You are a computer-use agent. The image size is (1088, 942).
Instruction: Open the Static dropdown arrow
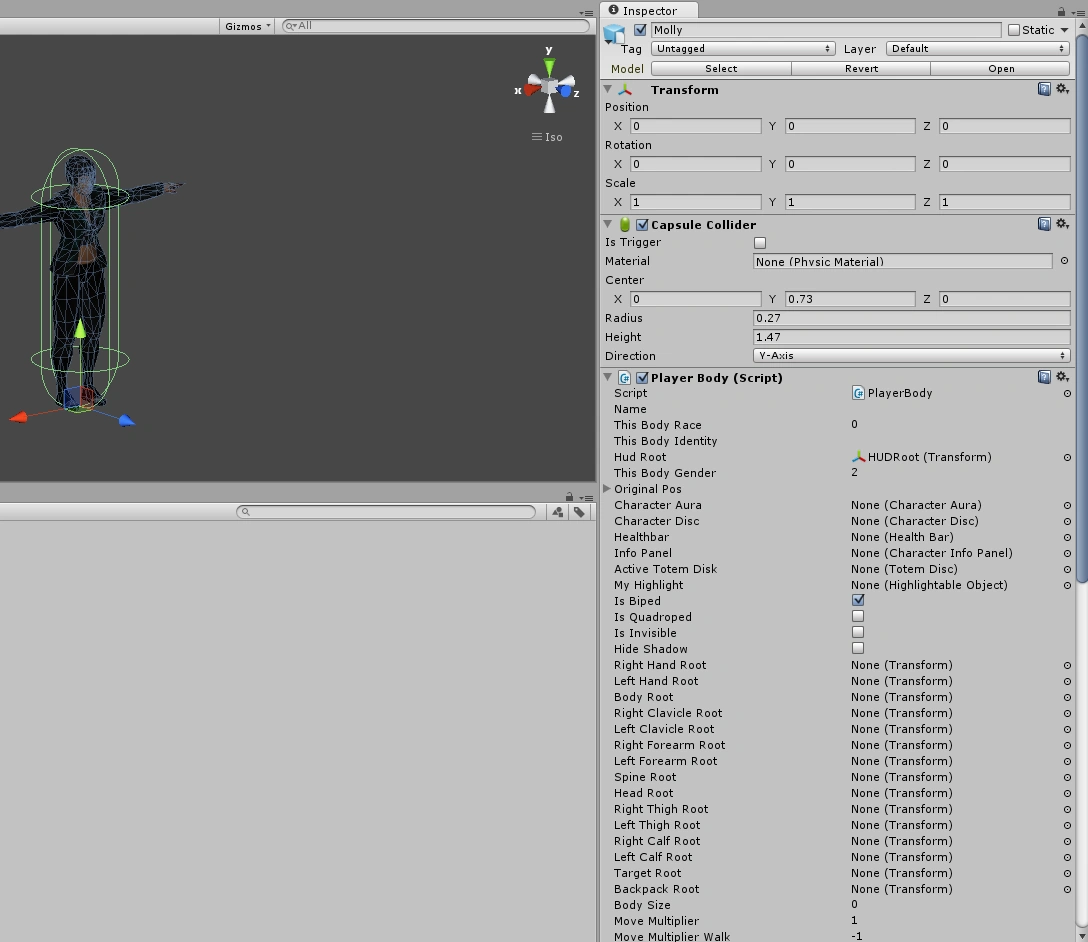pos(1064,30)
